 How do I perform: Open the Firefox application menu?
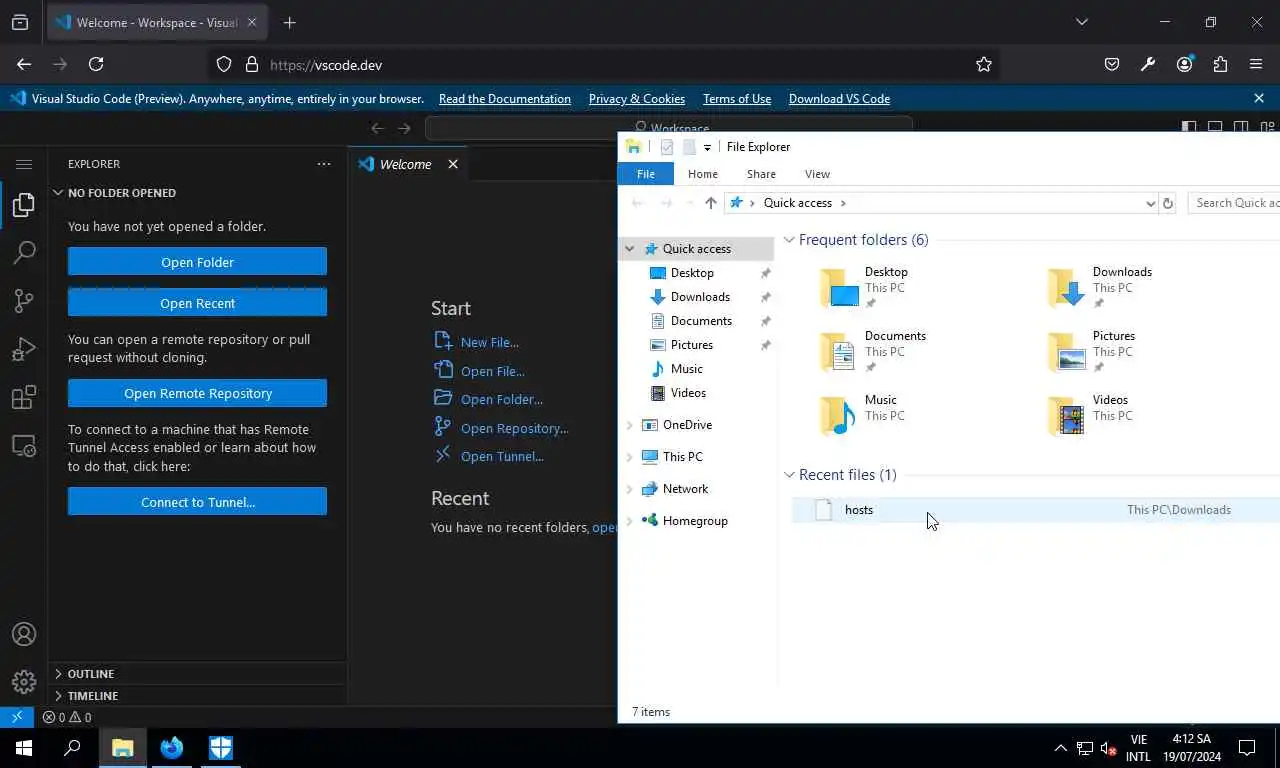pos(1256,64)
